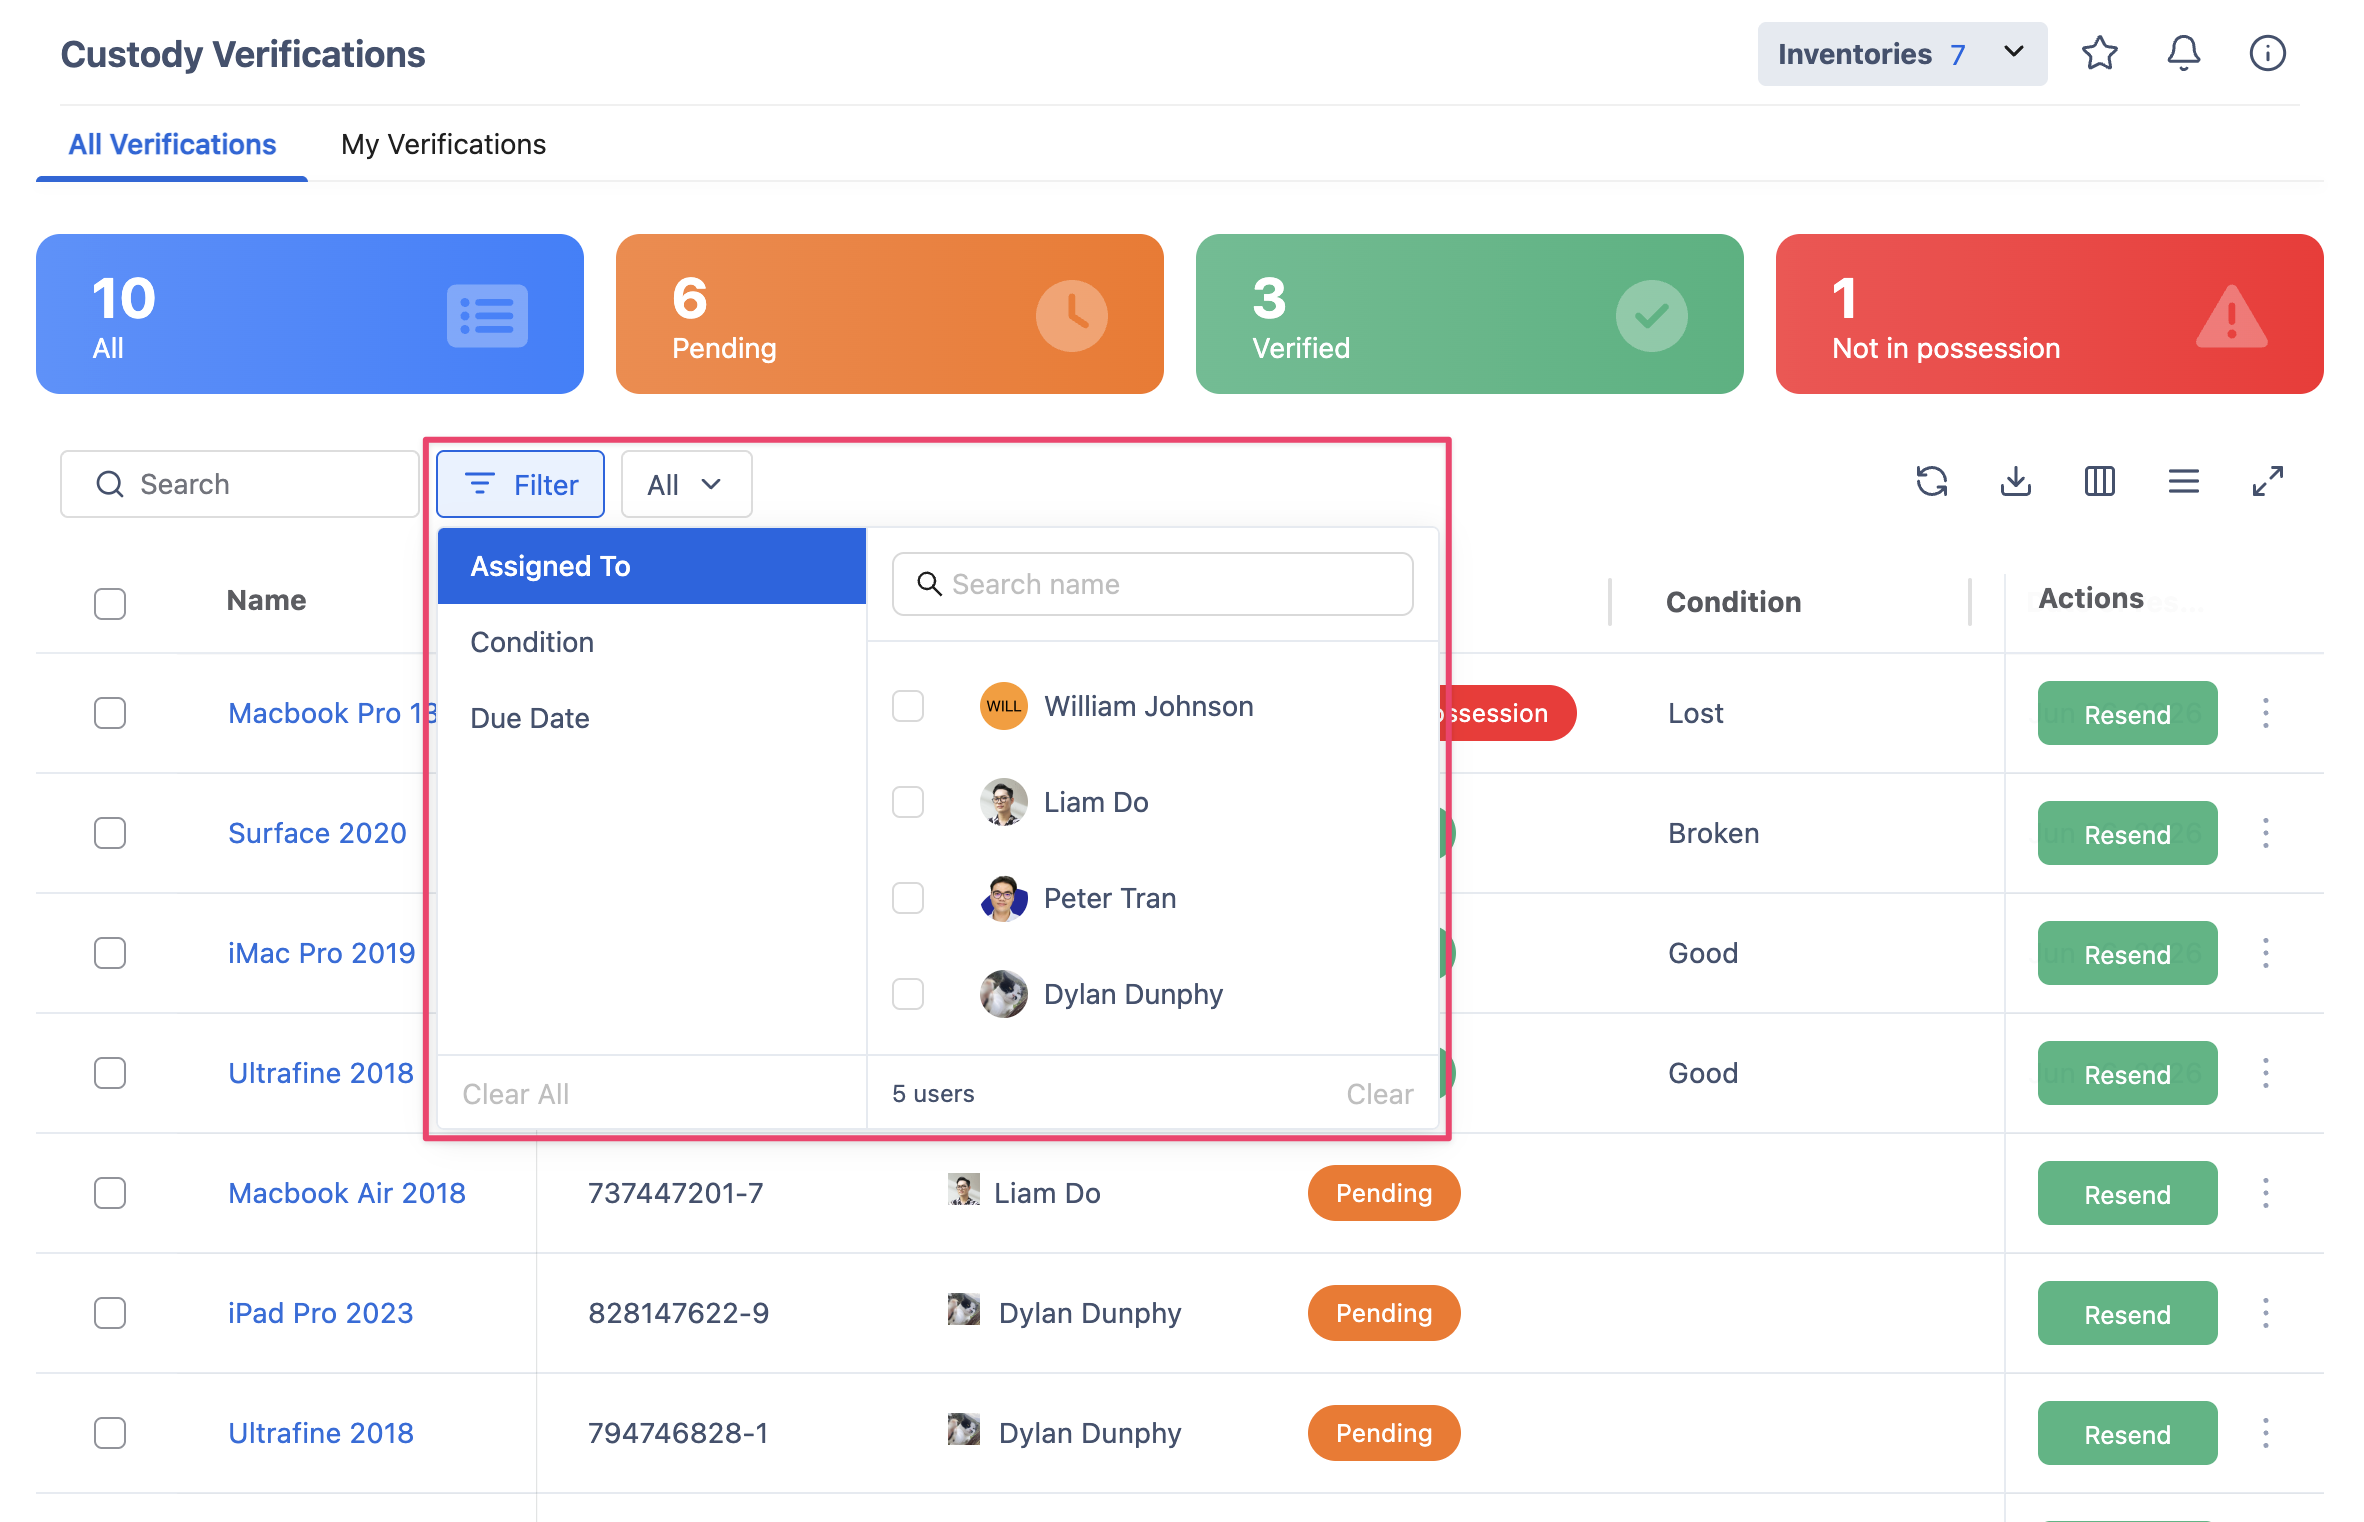The width and height of the screenshot is (2364, 1522).
Task: Check the Surface 2020 row checkbox
Action: (110, 833)
